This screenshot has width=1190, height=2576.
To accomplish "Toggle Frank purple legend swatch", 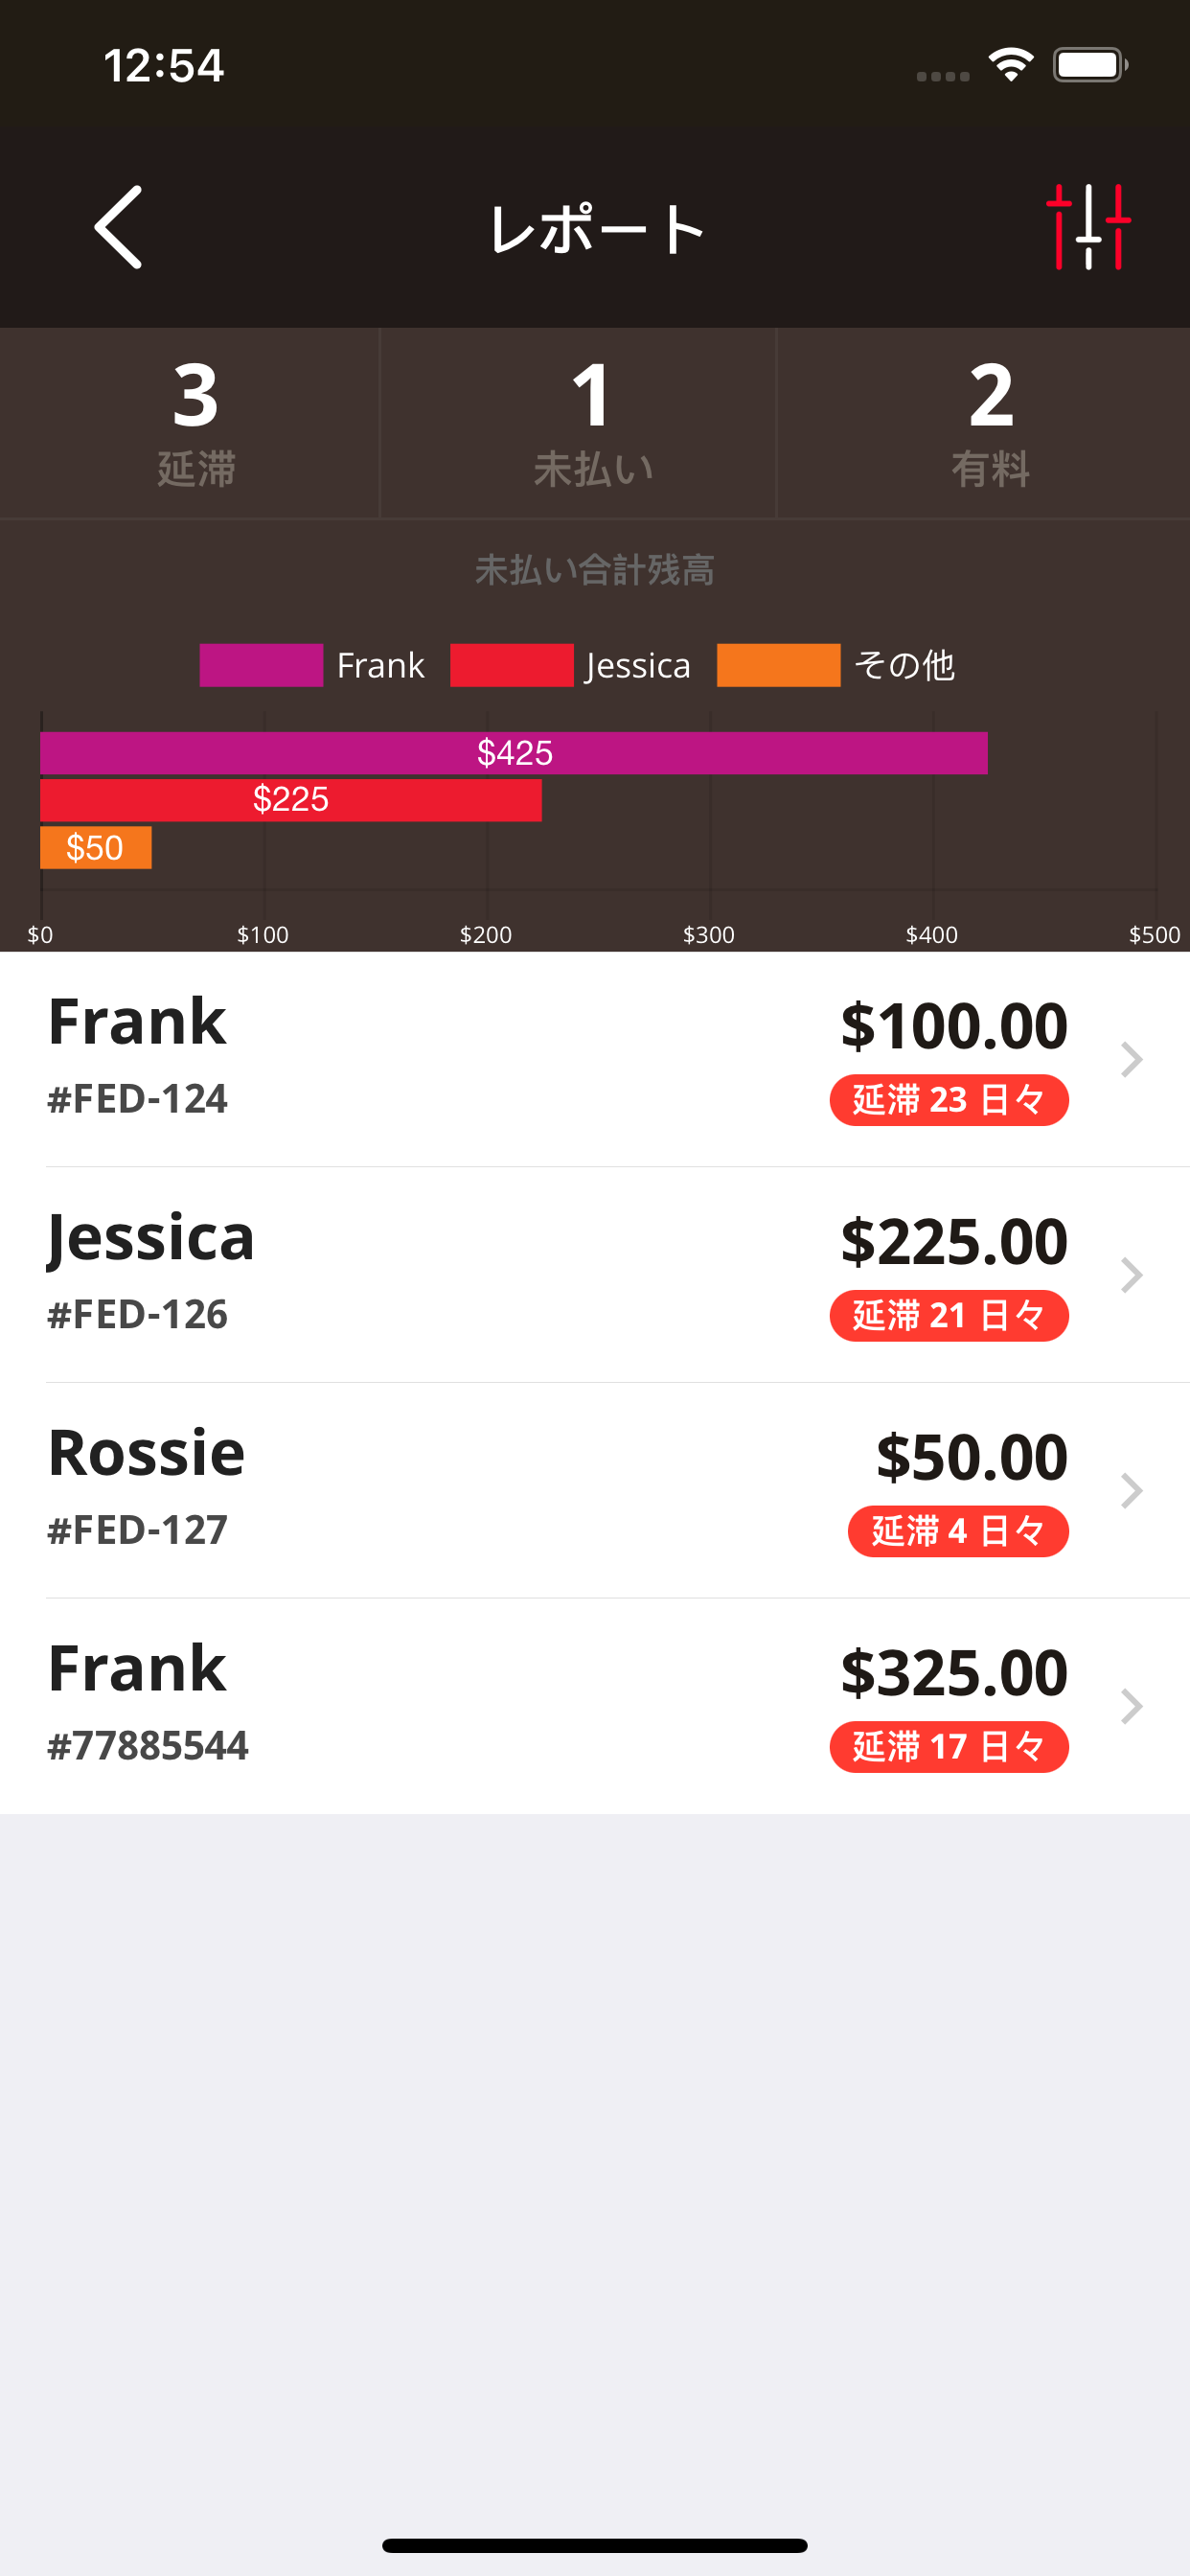I will (261, 665).
